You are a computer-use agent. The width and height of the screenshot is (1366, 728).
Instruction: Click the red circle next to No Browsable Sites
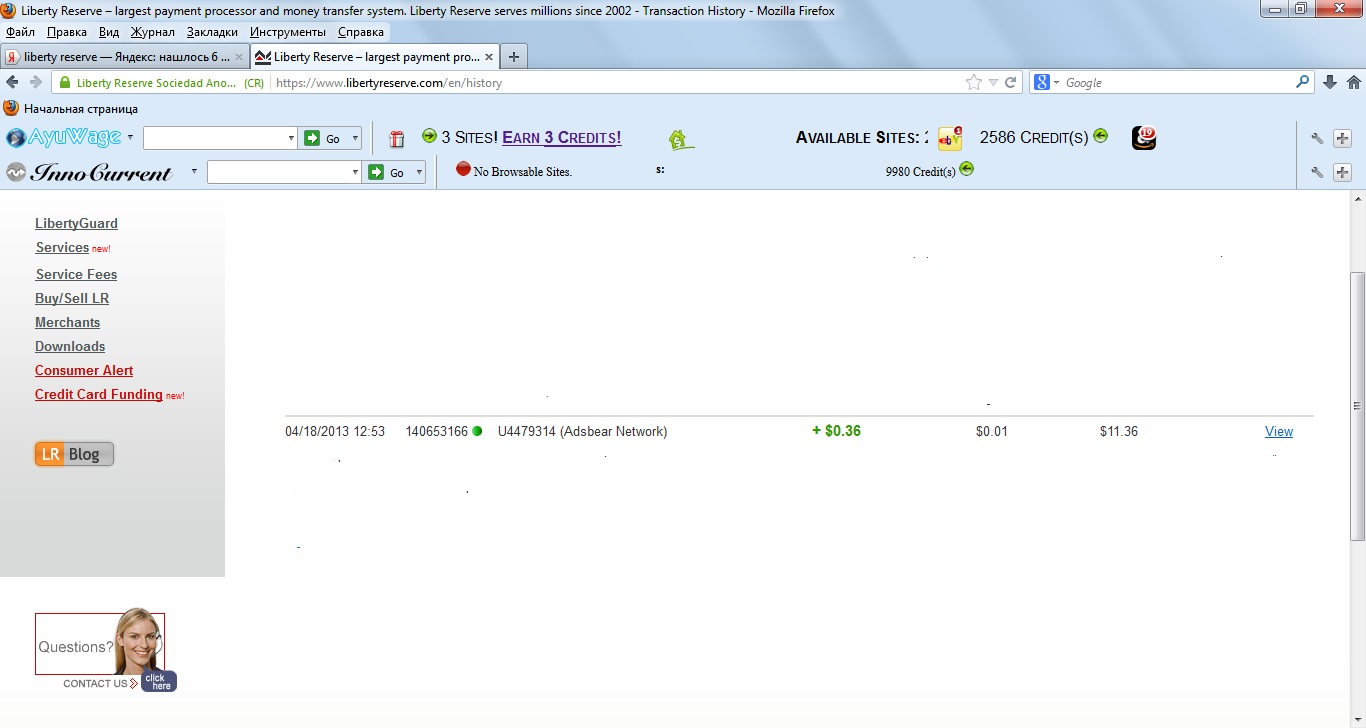463,169
